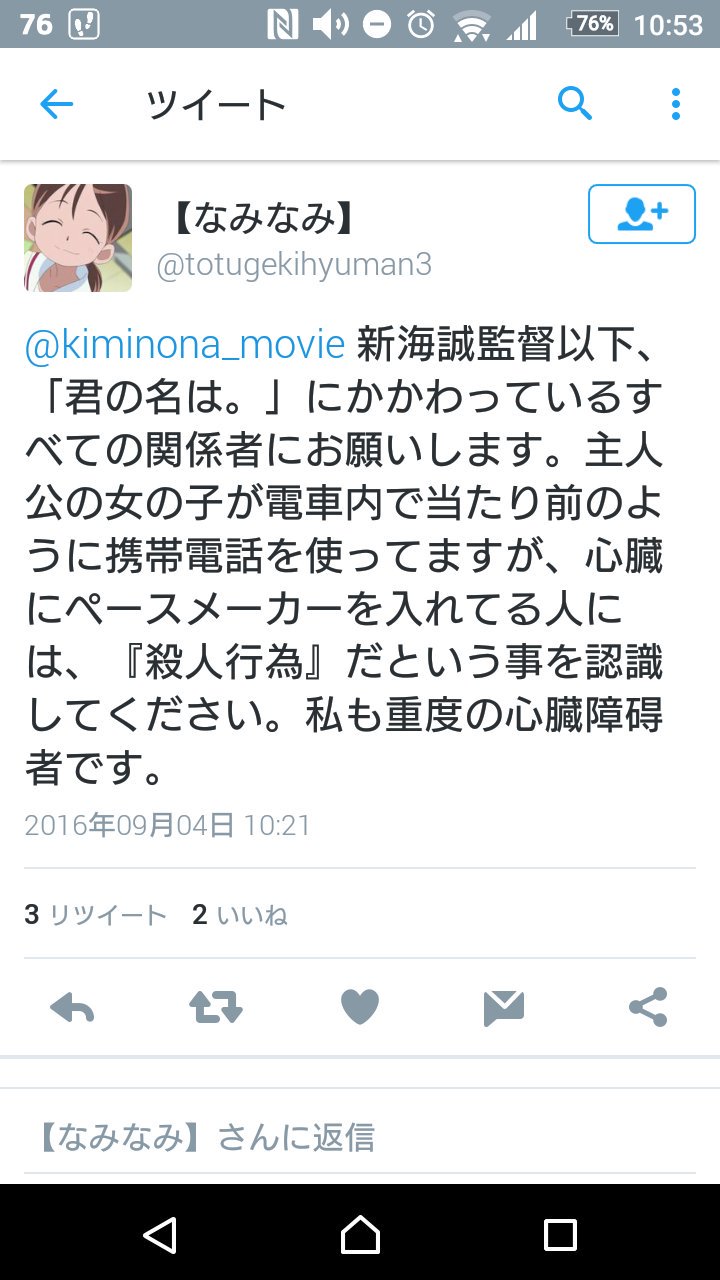This screenshot has width=720, height=1280.
Task: Open the search magnifier icon
Action: click(x=575, y=103)
